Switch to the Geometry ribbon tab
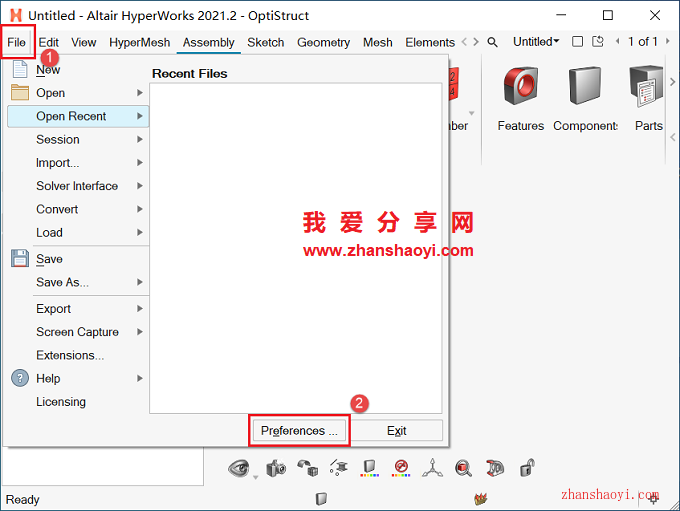680x511 pixels. click(324, 42)
